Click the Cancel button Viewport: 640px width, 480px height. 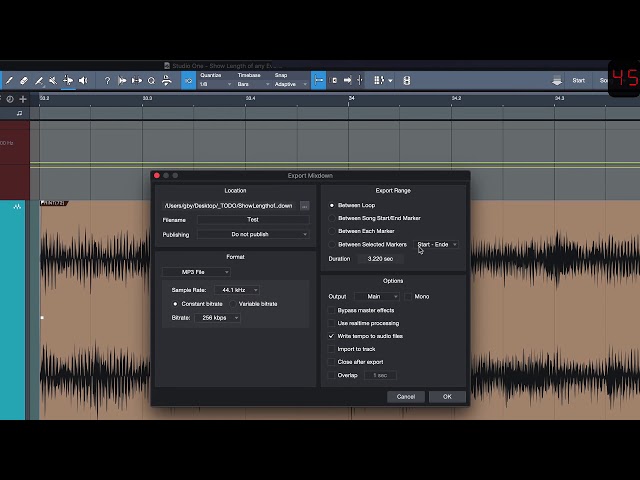[406, 397]
